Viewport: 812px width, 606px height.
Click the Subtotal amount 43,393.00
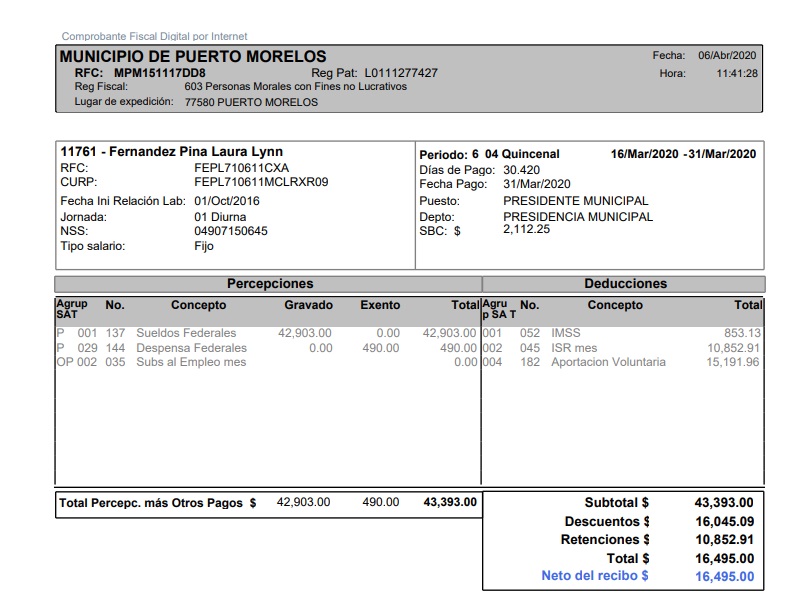[x=724, y=503]
